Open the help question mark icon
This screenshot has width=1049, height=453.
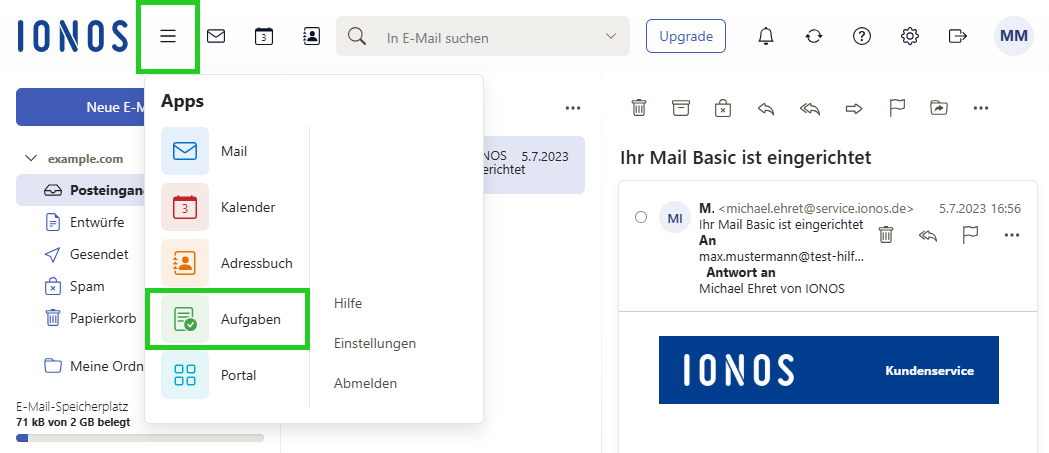(862, 37)
